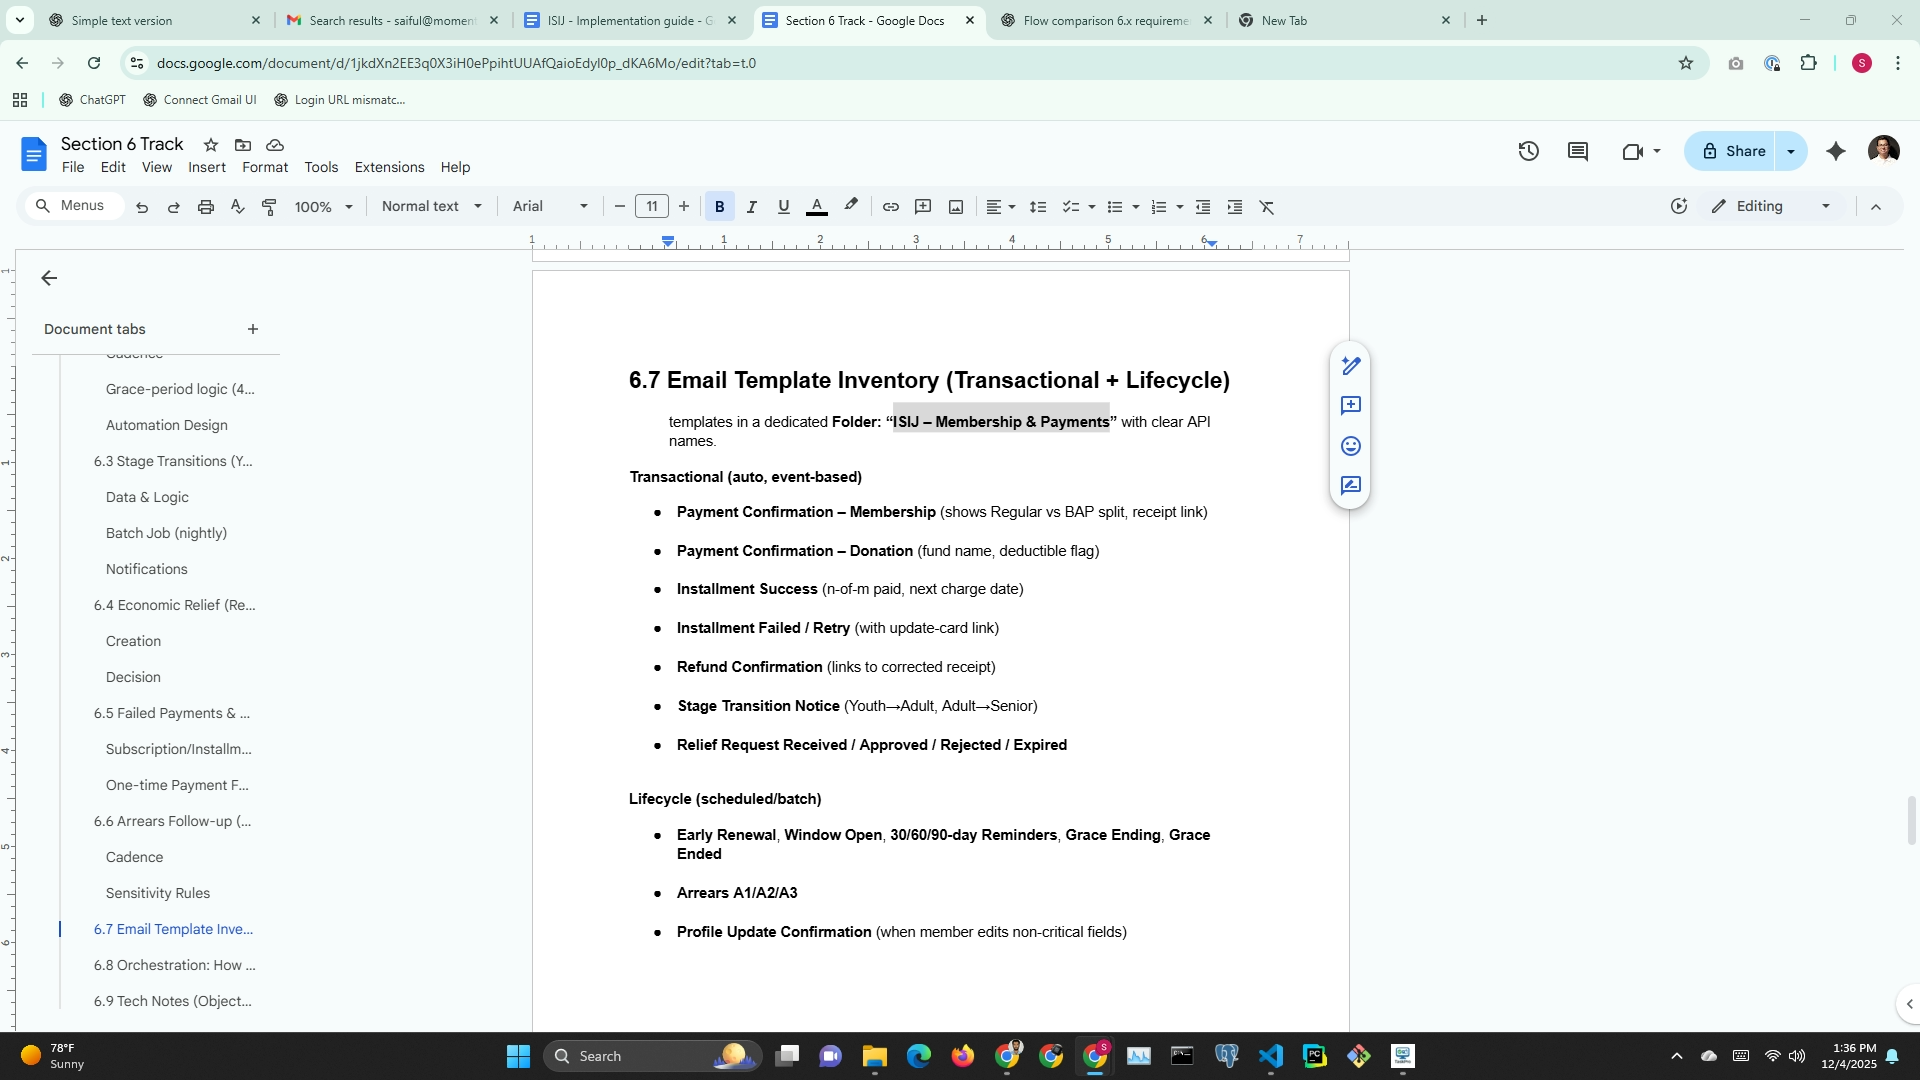1920x1080 pixels.
Task: Toggle italic formatting
Action: click(751, 207)
